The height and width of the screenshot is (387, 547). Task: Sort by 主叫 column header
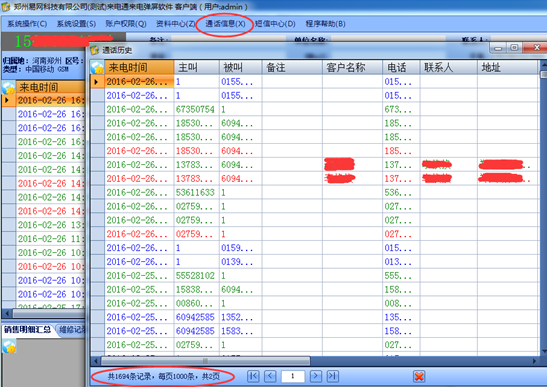[x=196, y=67]
